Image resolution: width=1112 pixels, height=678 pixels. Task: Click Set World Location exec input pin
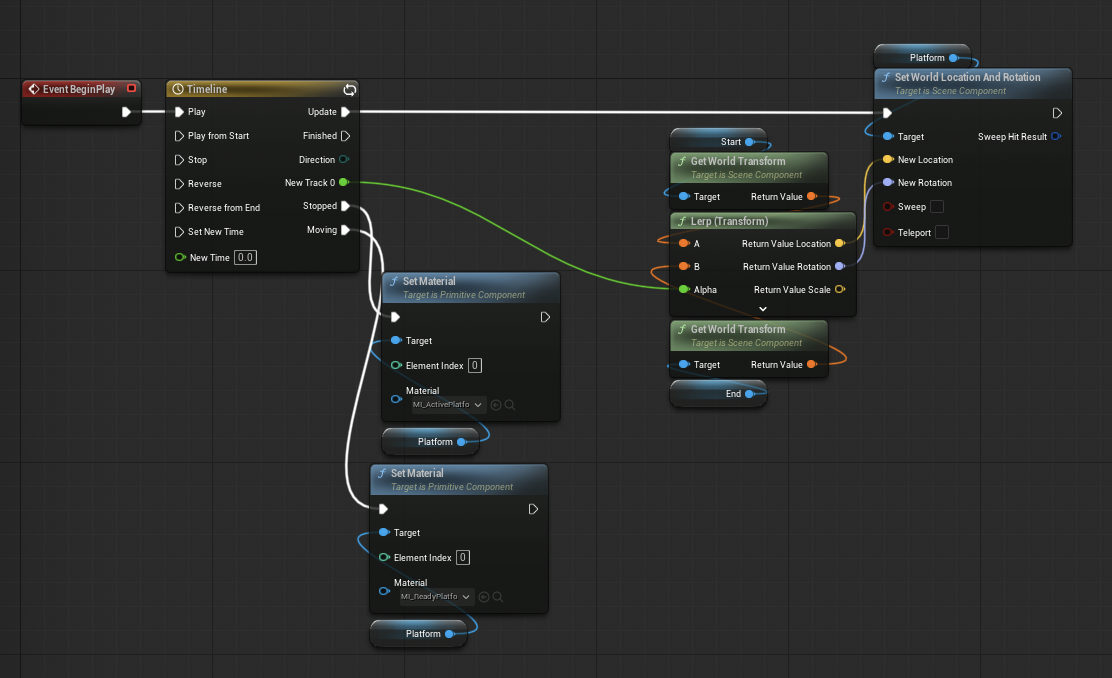pyautogui.click(x=886, y=113)
